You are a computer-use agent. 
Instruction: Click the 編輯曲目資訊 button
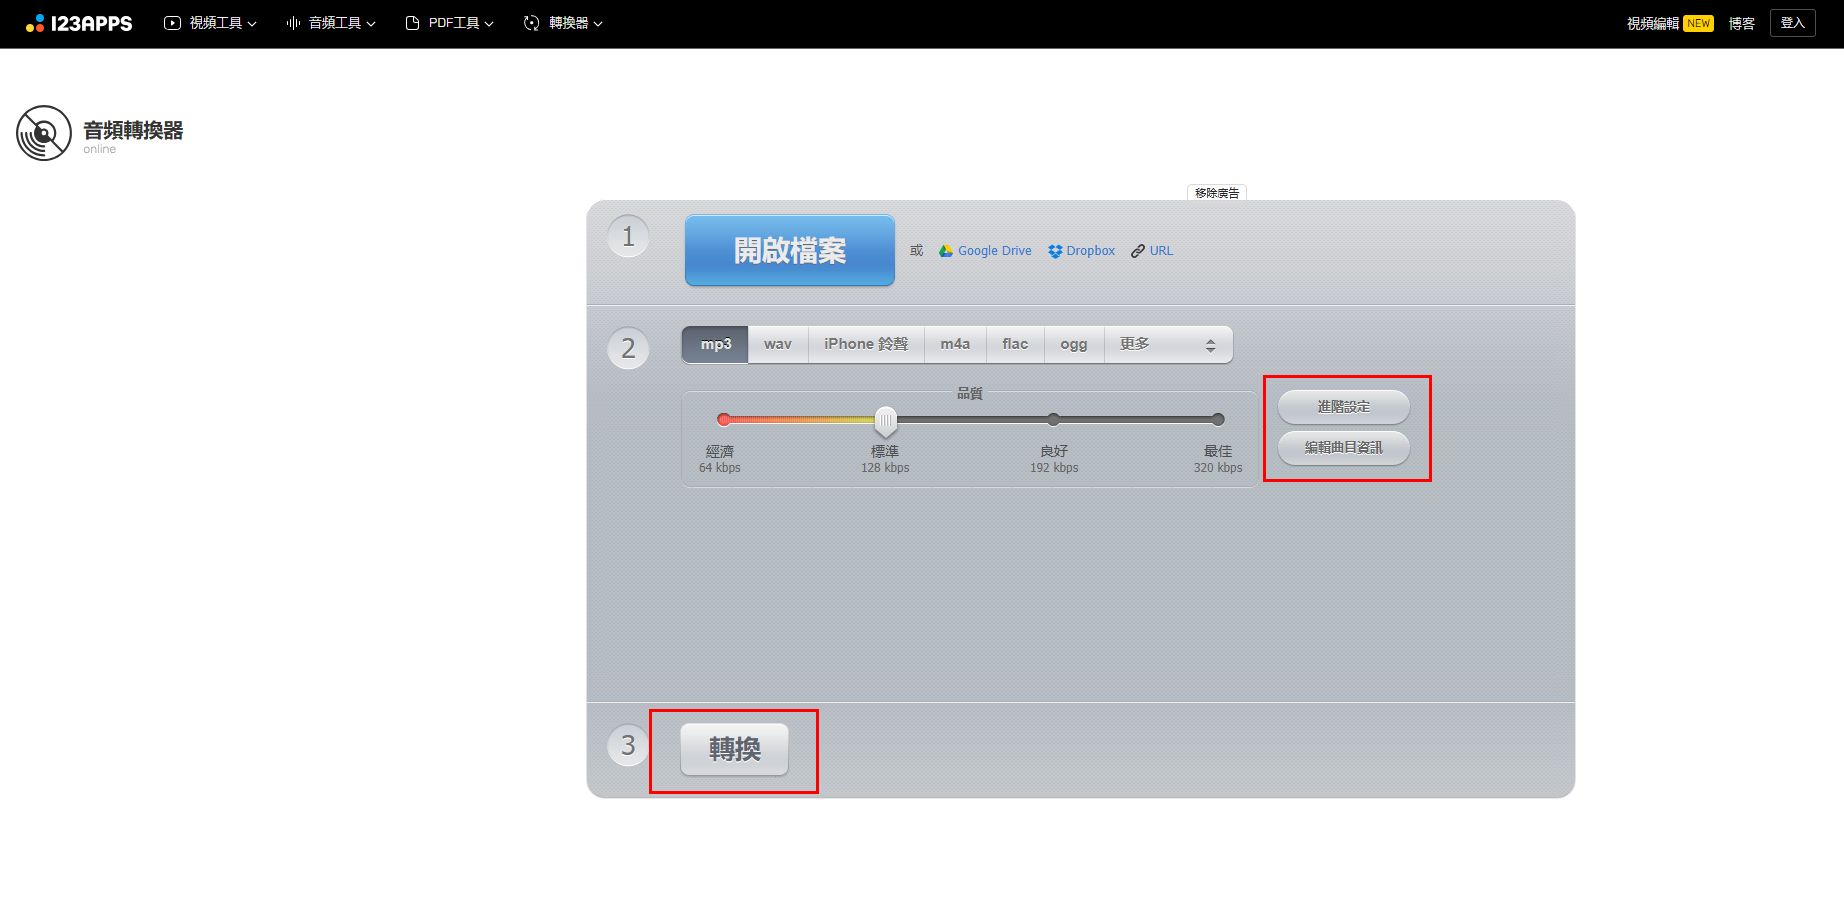pyautogui.click(x=1344, y=448)
